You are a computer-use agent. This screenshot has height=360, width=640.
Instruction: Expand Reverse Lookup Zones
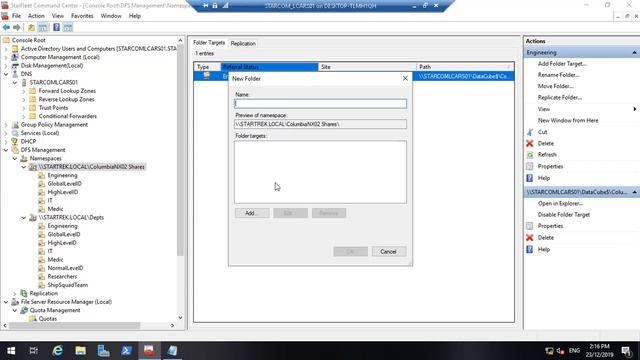pos(24,99)
